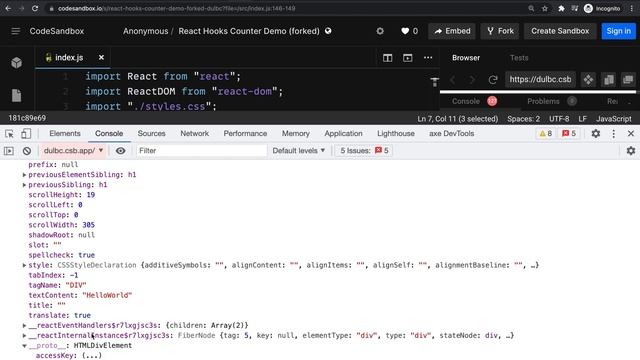Refresh the sandbox preview browser
Screen dimensions: 640x360
tap(493, 80)
